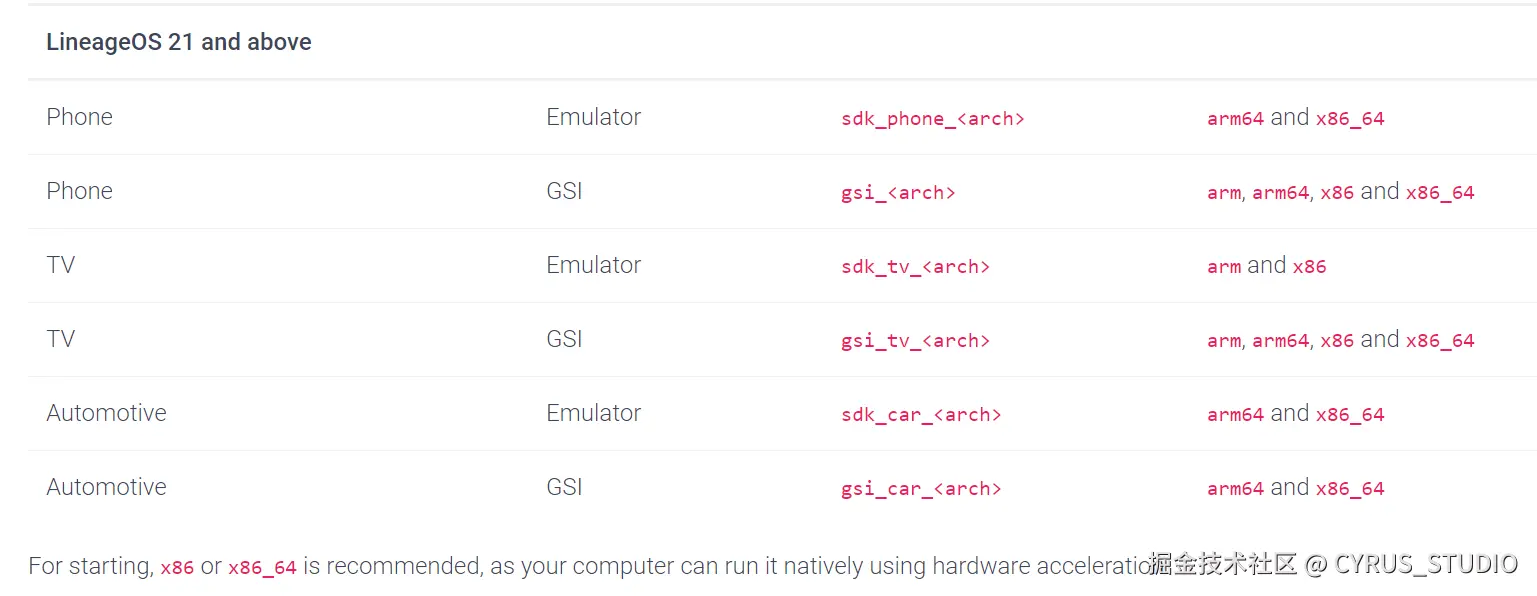Select the sdk_car_<arch> target name
Image resolution: width=1537 pixels, height=596 pixels.
[921, 415]
